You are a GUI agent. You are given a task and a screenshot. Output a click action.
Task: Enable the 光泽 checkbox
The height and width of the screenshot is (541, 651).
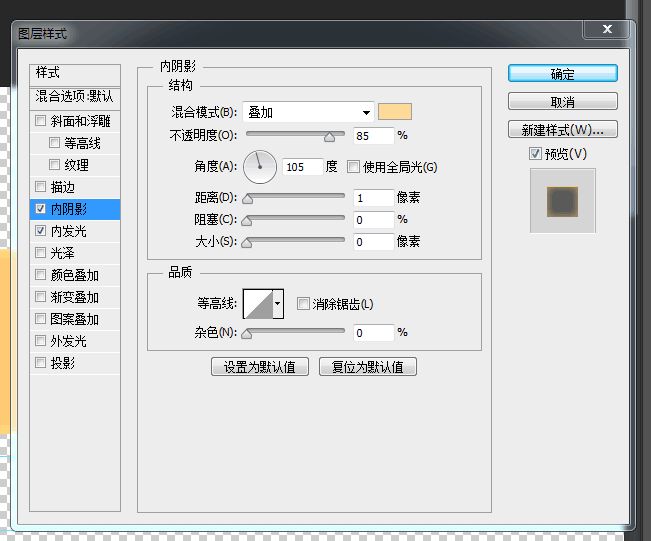40,252
